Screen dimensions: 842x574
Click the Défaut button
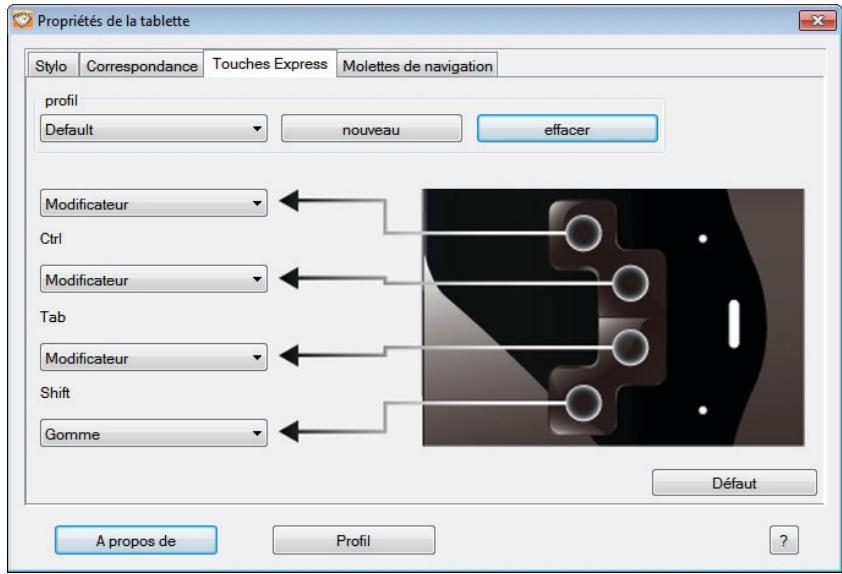[x=734, y=483]
